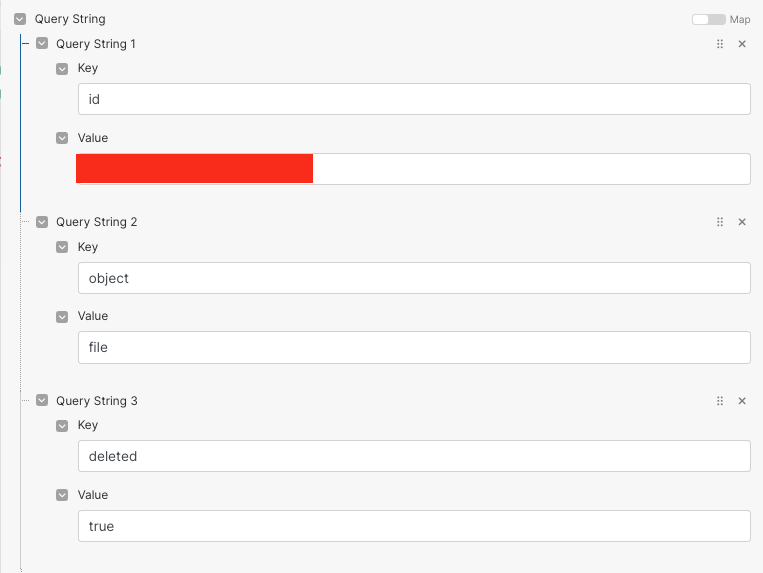Click the Key field containing "object"
Image resolution: width=763 pixels, height=573 pixels.
click(x=414, y=278)
